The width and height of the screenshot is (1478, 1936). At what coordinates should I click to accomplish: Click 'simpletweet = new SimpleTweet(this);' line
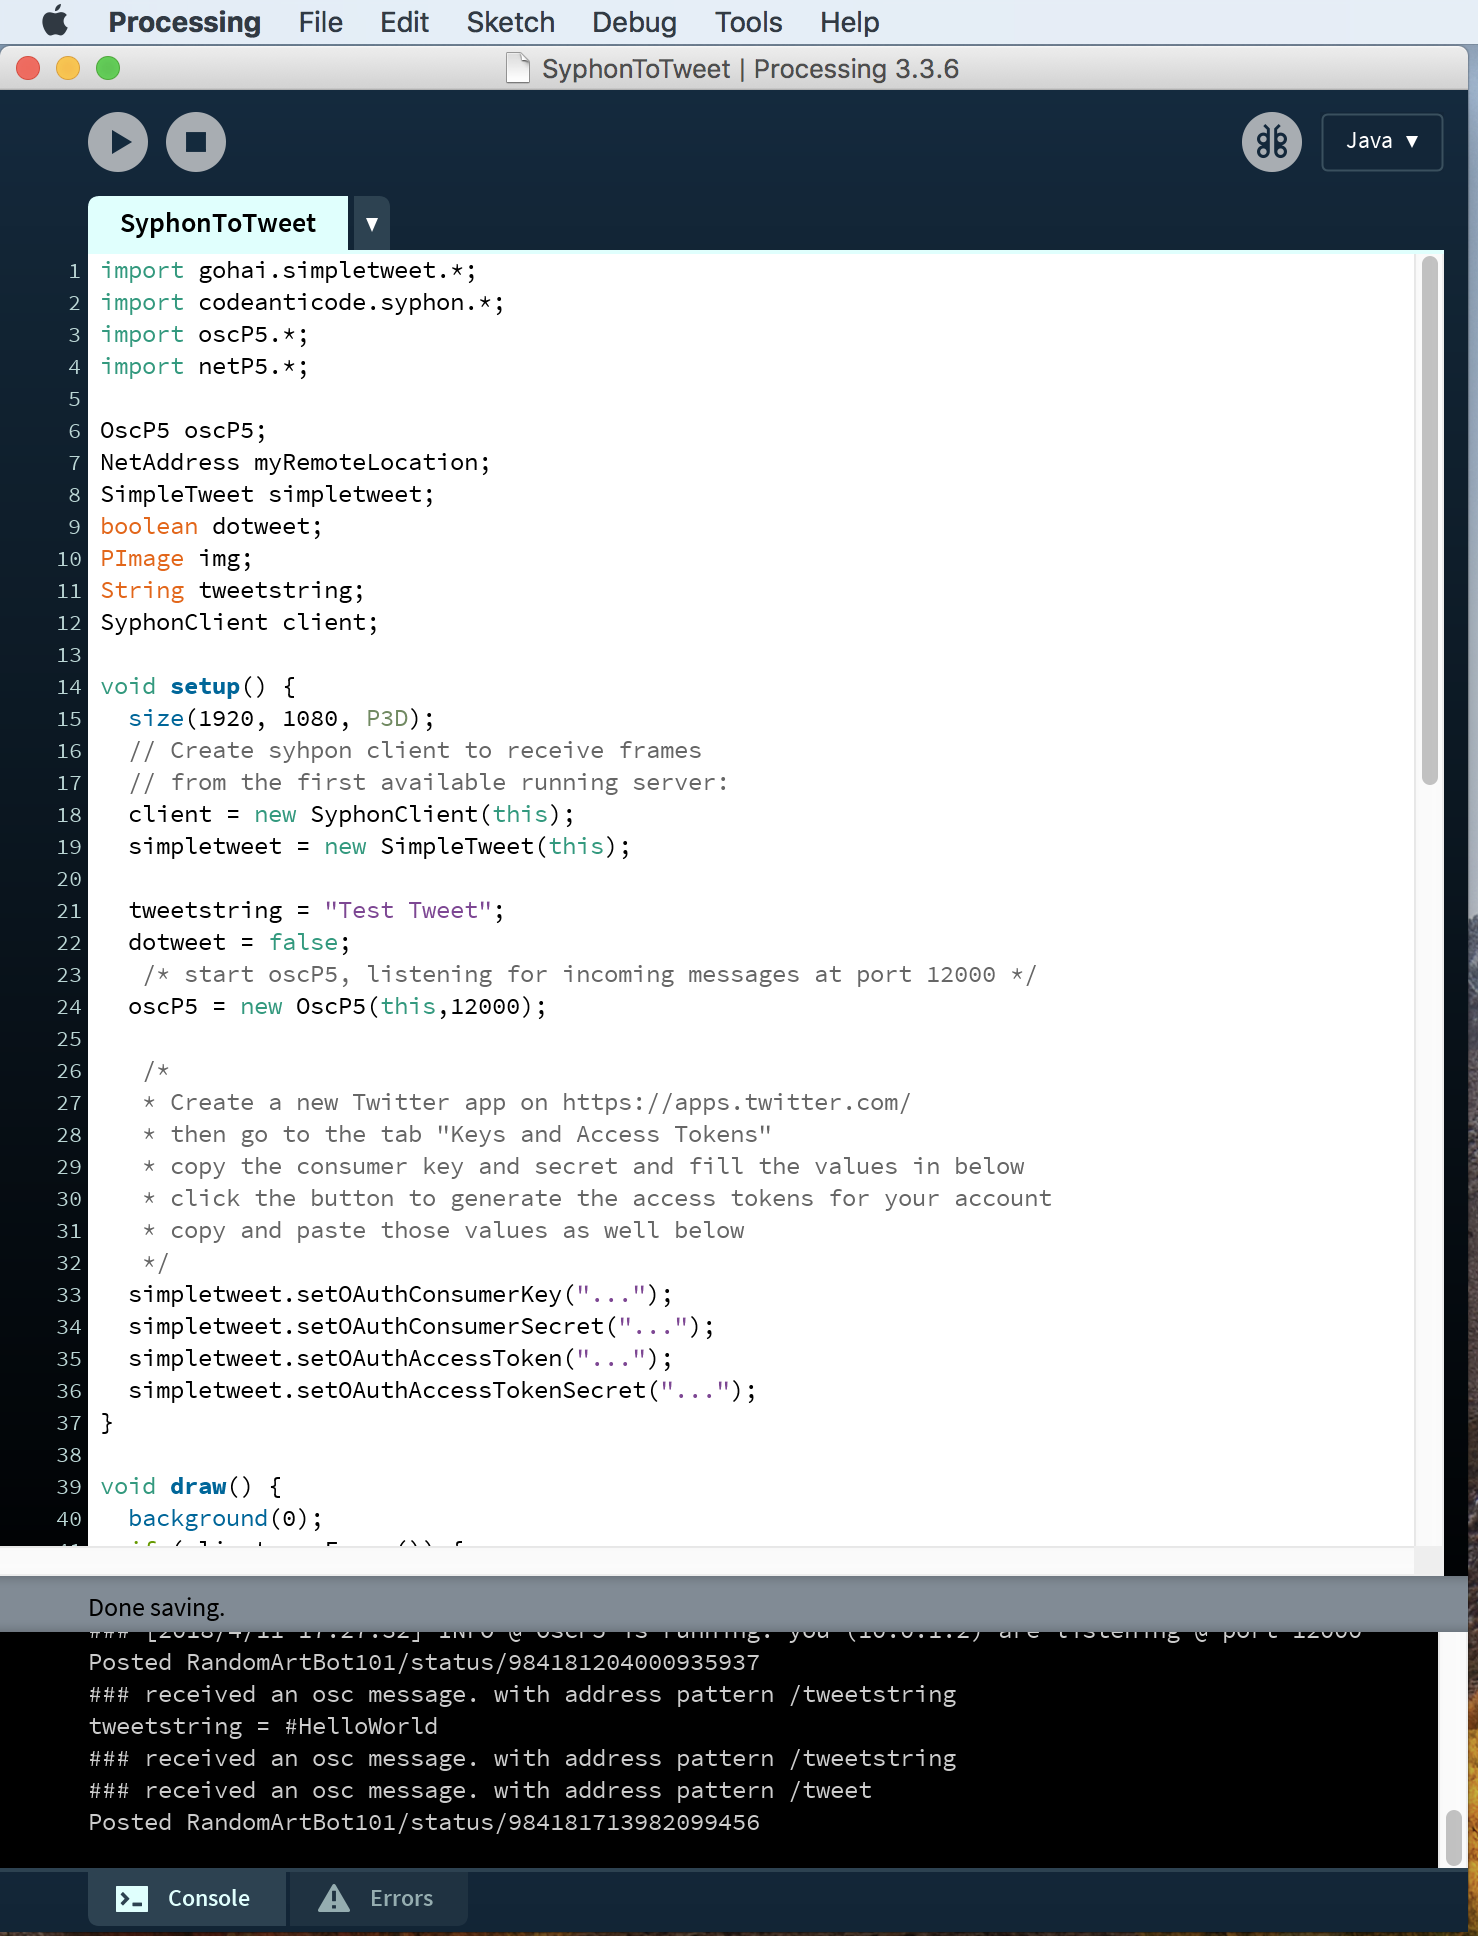click(379, 847)
